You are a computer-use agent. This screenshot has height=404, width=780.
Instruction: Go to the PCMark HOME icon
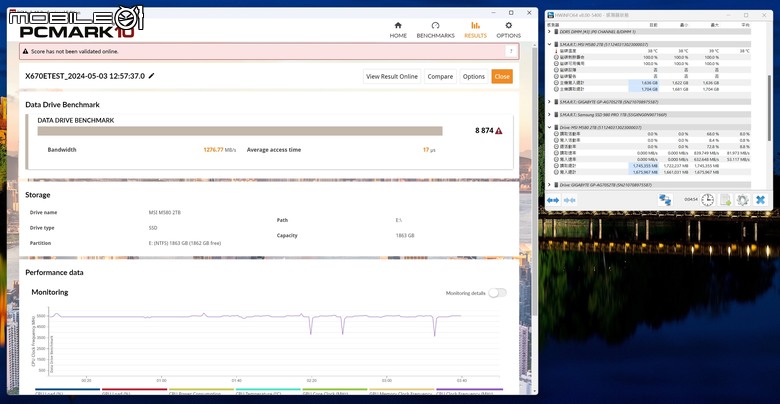(x=398, y=25)
